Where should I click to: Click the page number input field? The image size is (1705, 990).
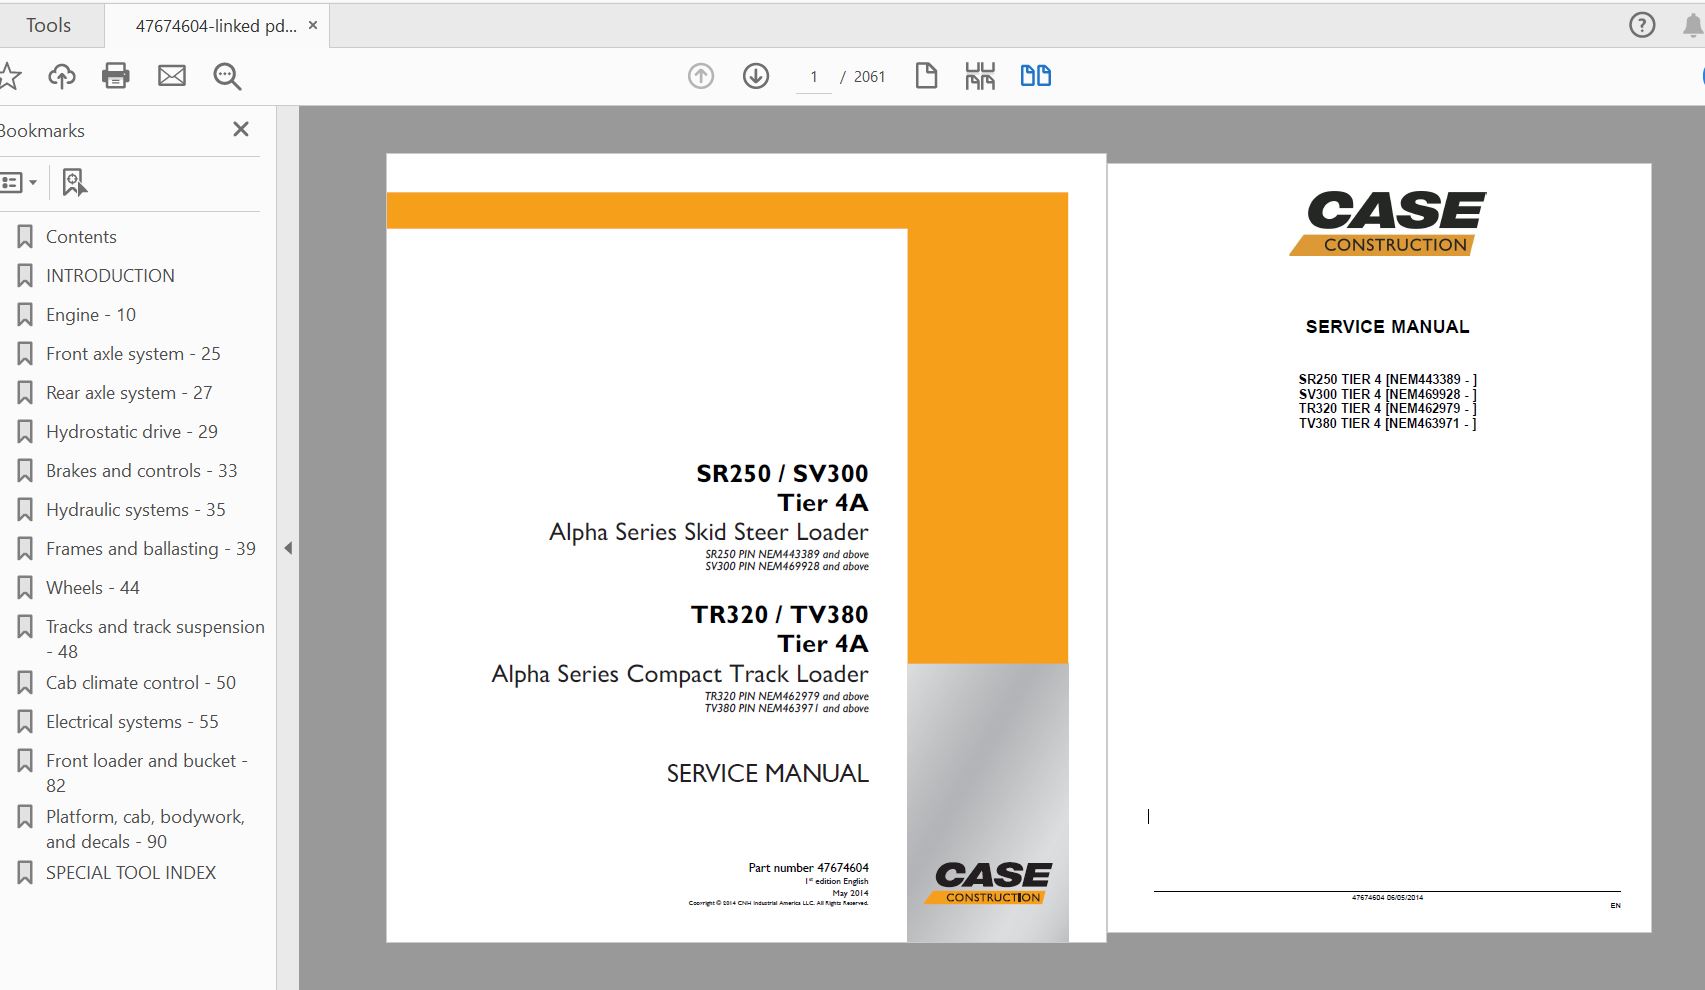coord(814,77)
